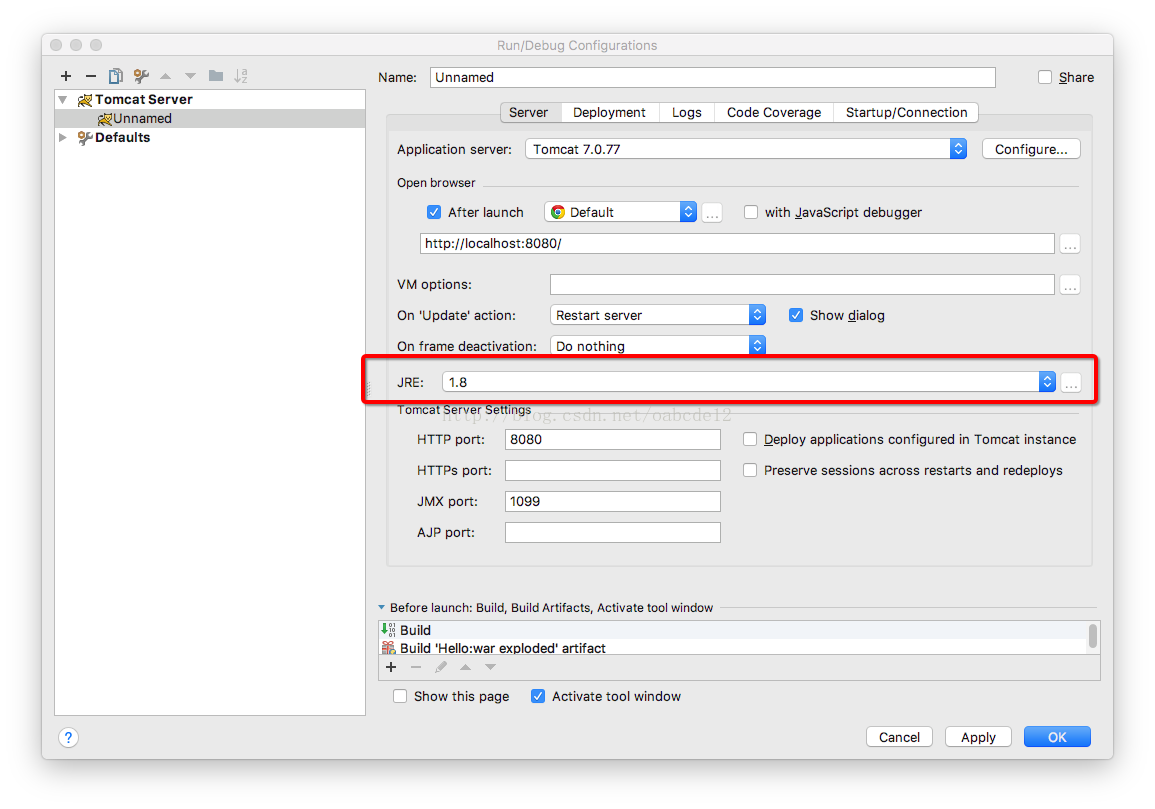The image size is (1155, 809).
Task: Open Default browser dropdown
Action: click(x=620, y=212)
